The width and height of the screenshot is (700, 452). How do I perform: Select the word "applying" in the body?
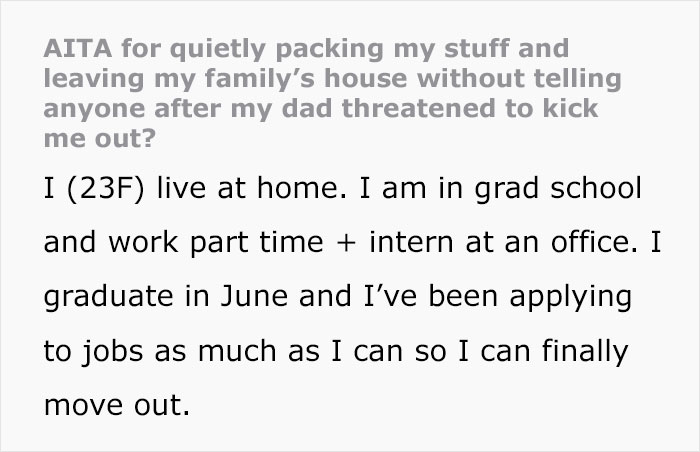tap(571, 298)
